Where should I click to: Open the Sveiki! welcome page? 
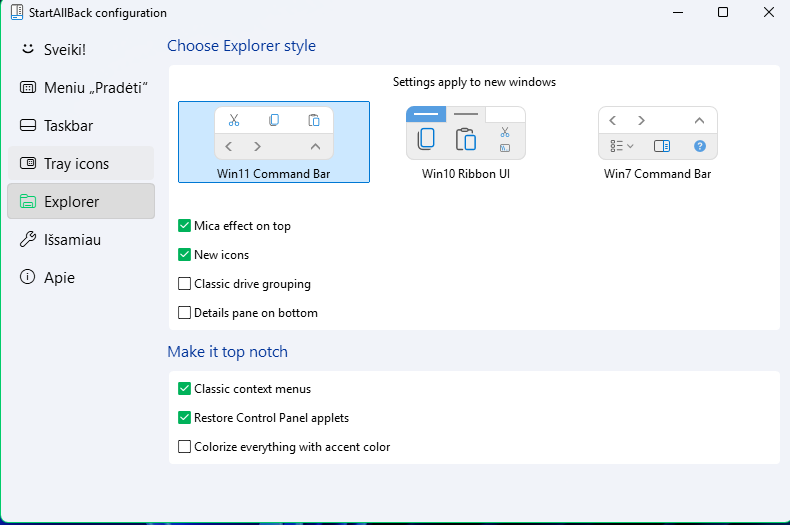coord(81,49)
